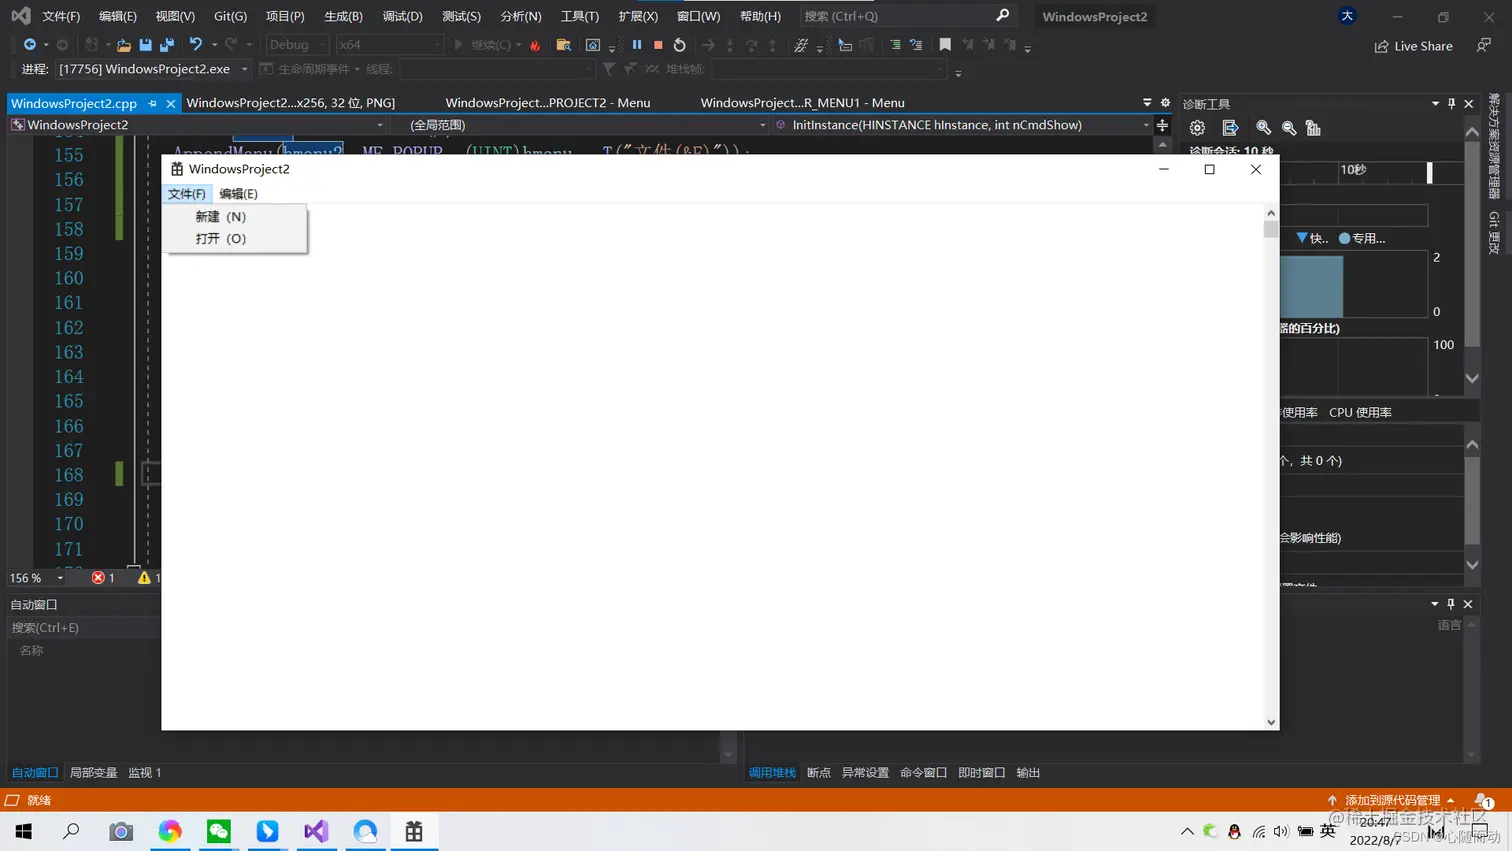The height and width of the screenshot is (851, 1512).
Task: Expand the process WindowsProject2.exe dropdown
Action: (x=244, y=69)
